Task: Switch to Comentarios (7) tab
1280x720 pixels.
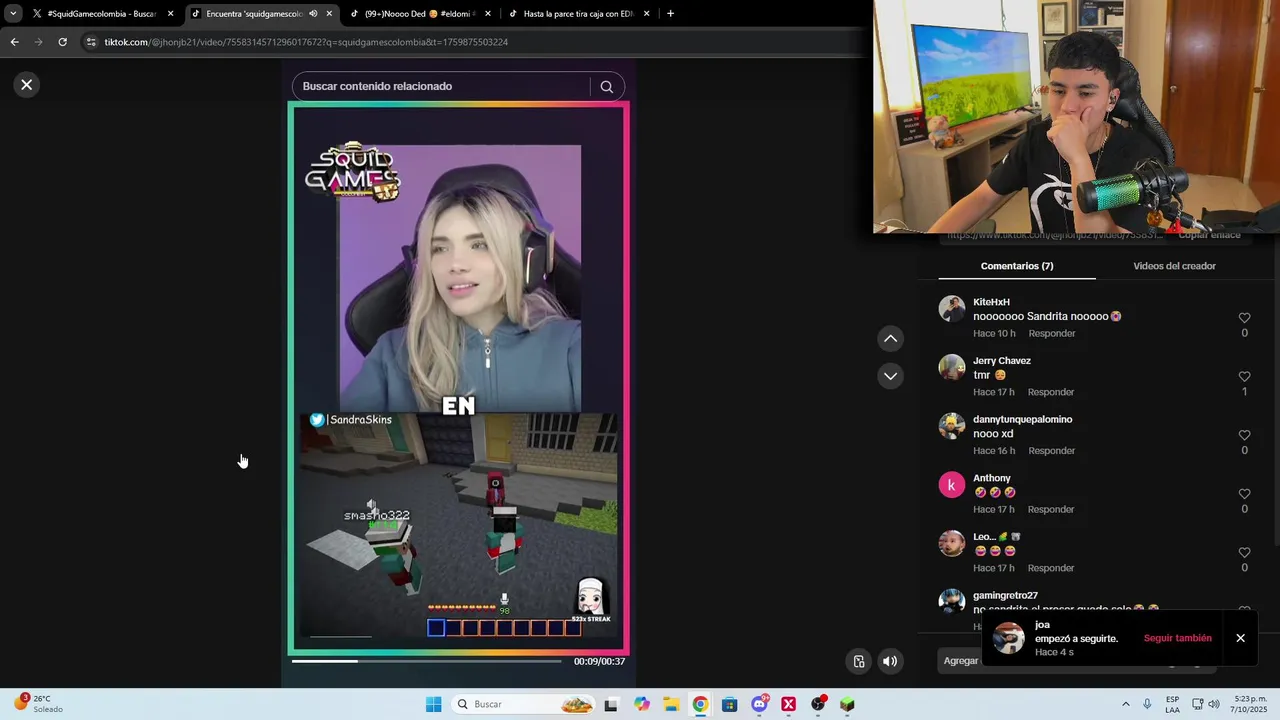Action: point(1017,266)
